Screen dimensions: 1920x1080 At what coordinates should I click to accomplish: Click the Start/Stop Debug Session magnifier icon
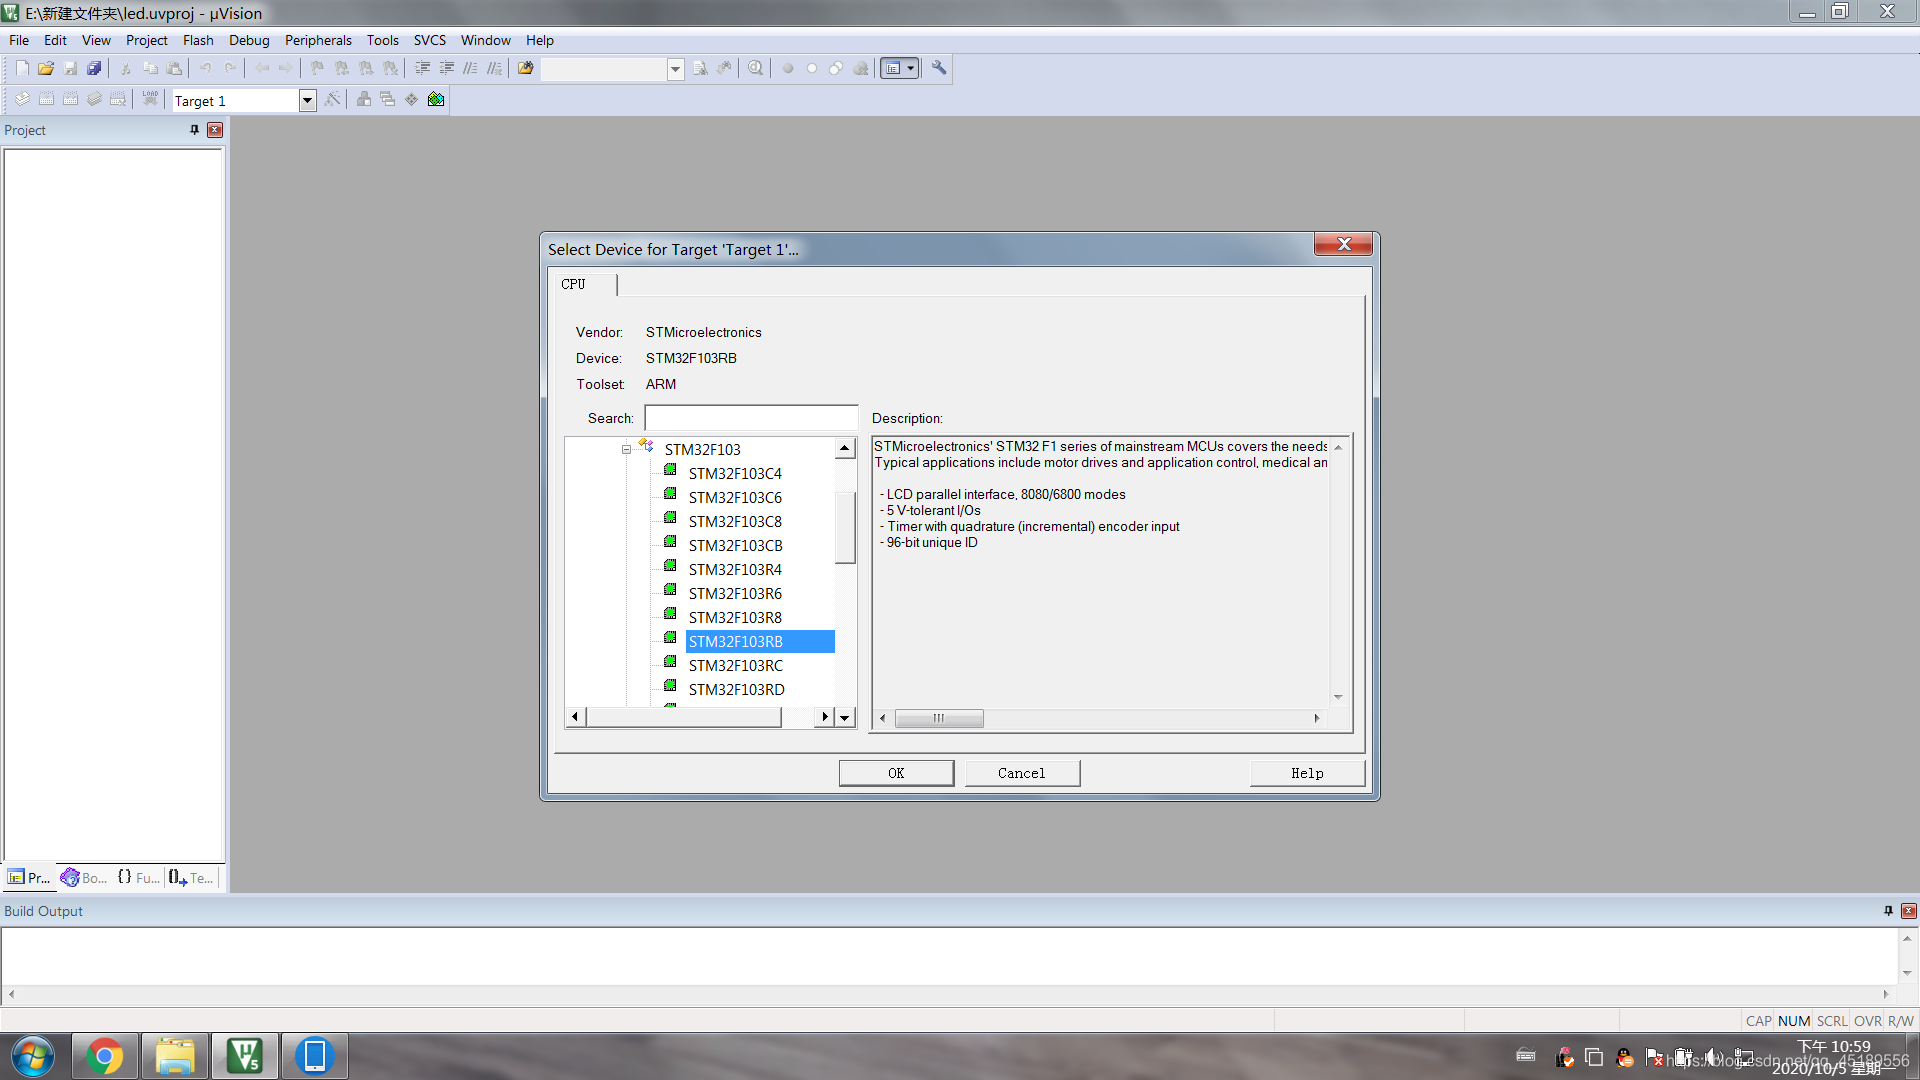tap(756, 68)
